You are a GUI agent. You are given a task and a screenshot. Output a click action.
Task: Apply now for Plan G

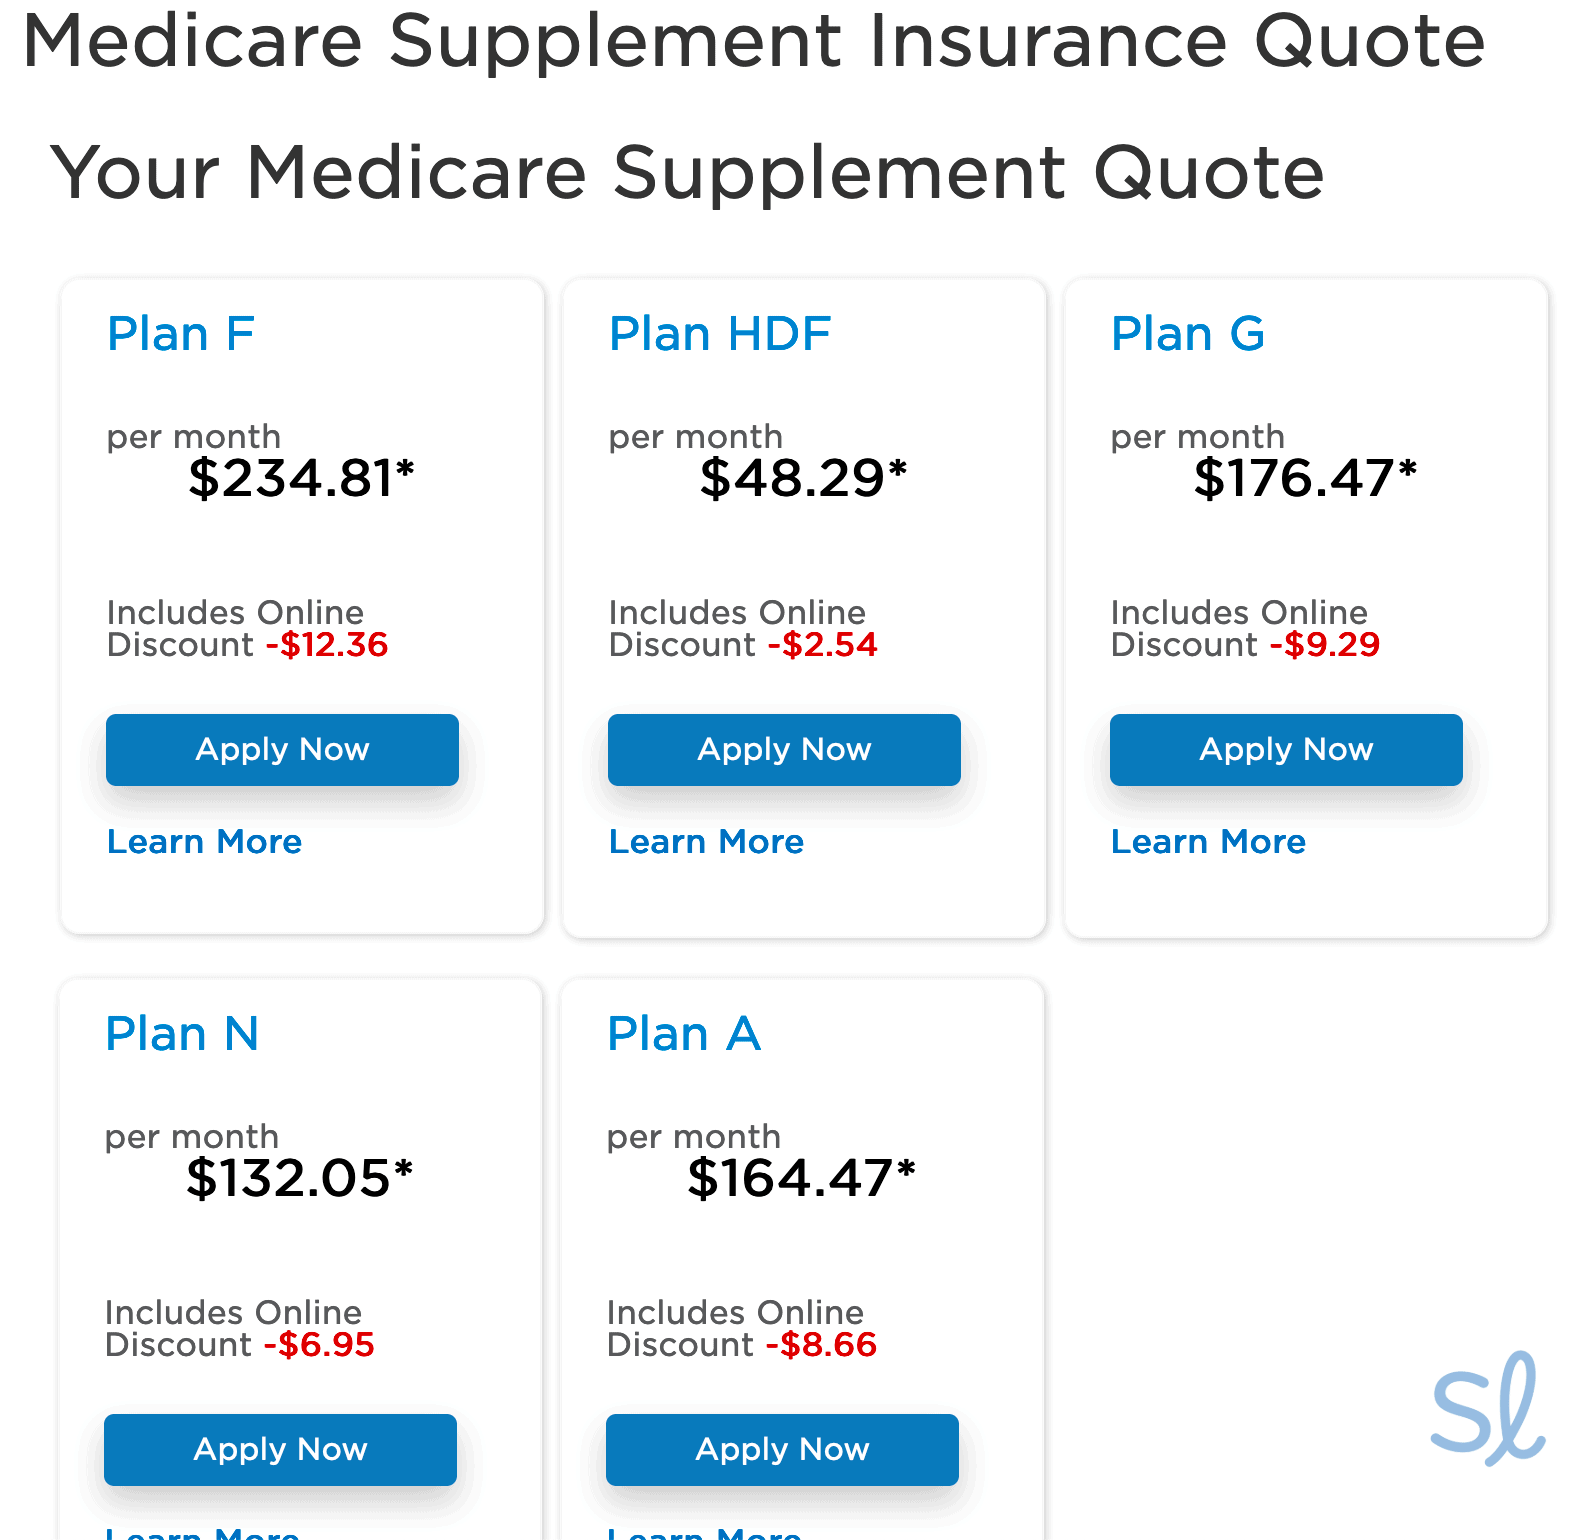click(x=1286, y=750)
